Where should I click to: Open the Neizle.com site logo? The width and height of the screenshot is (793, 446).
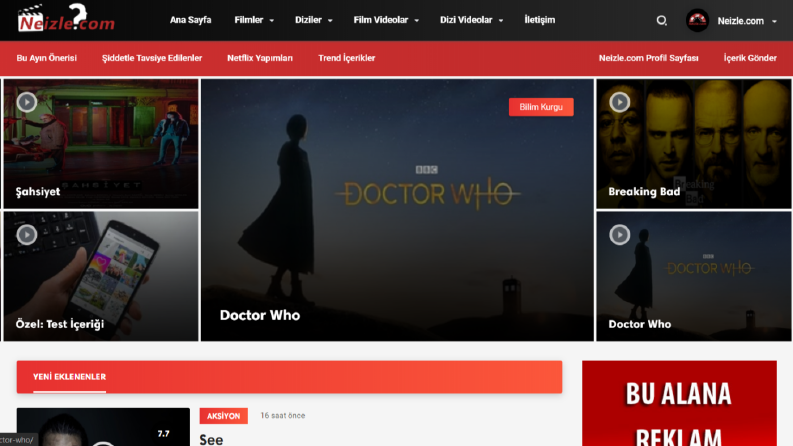tap(66, 18)
